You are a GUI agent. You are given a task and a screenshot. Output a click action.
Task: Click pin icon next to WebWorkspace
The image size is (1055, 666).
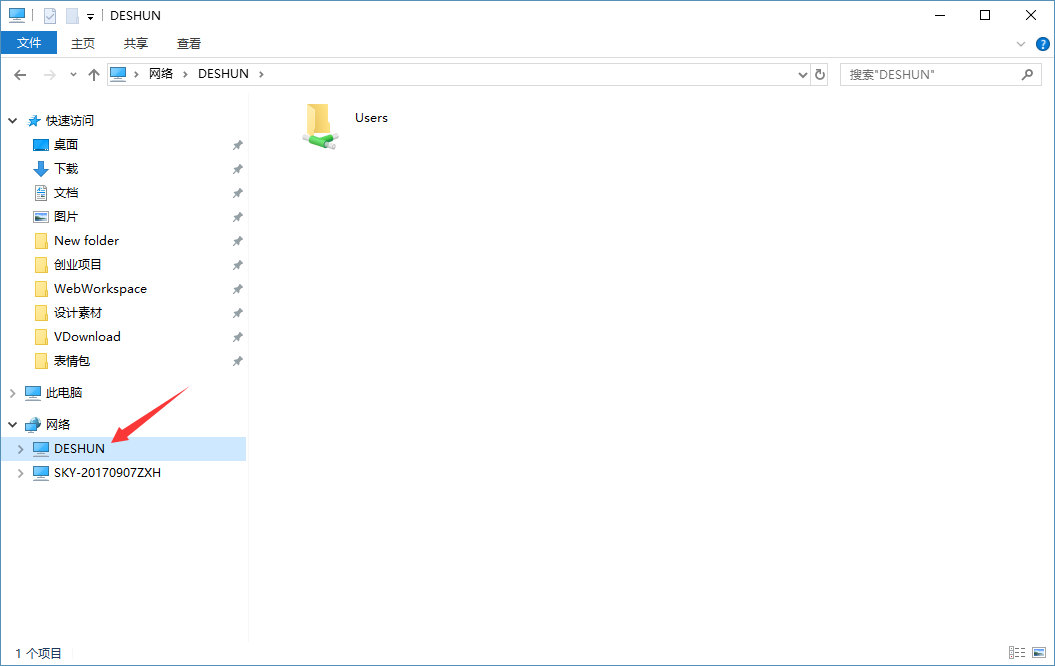pyautogui.click(x=238, y=289)
